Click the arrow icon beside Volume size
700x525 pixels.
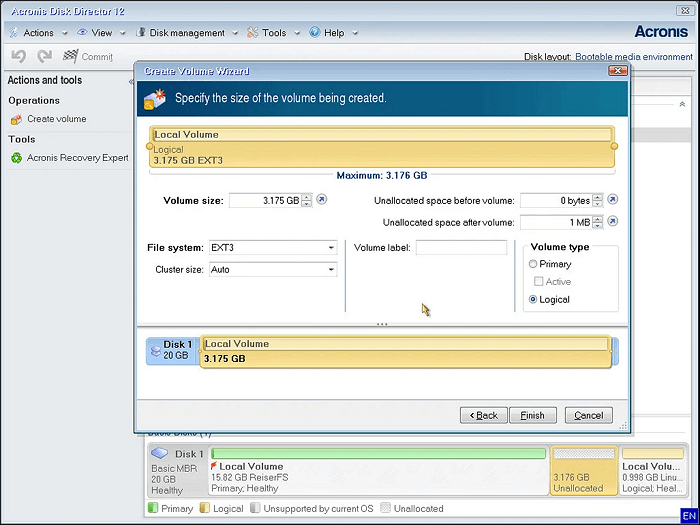click(321, 200)
